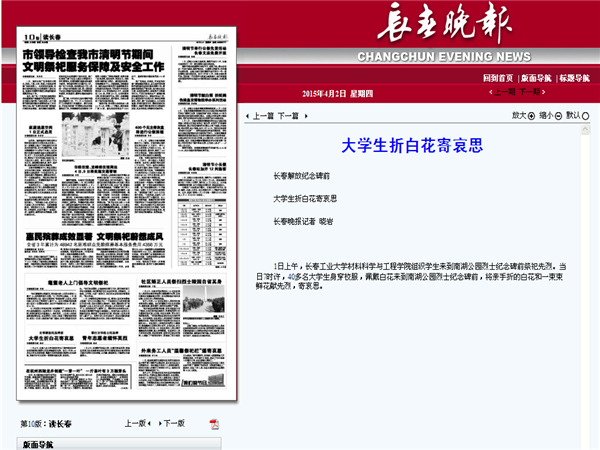Open 版面导航 in top navigation bar
Image resolution: width=600 pixels, height=450 pixels.
(535, 77)
